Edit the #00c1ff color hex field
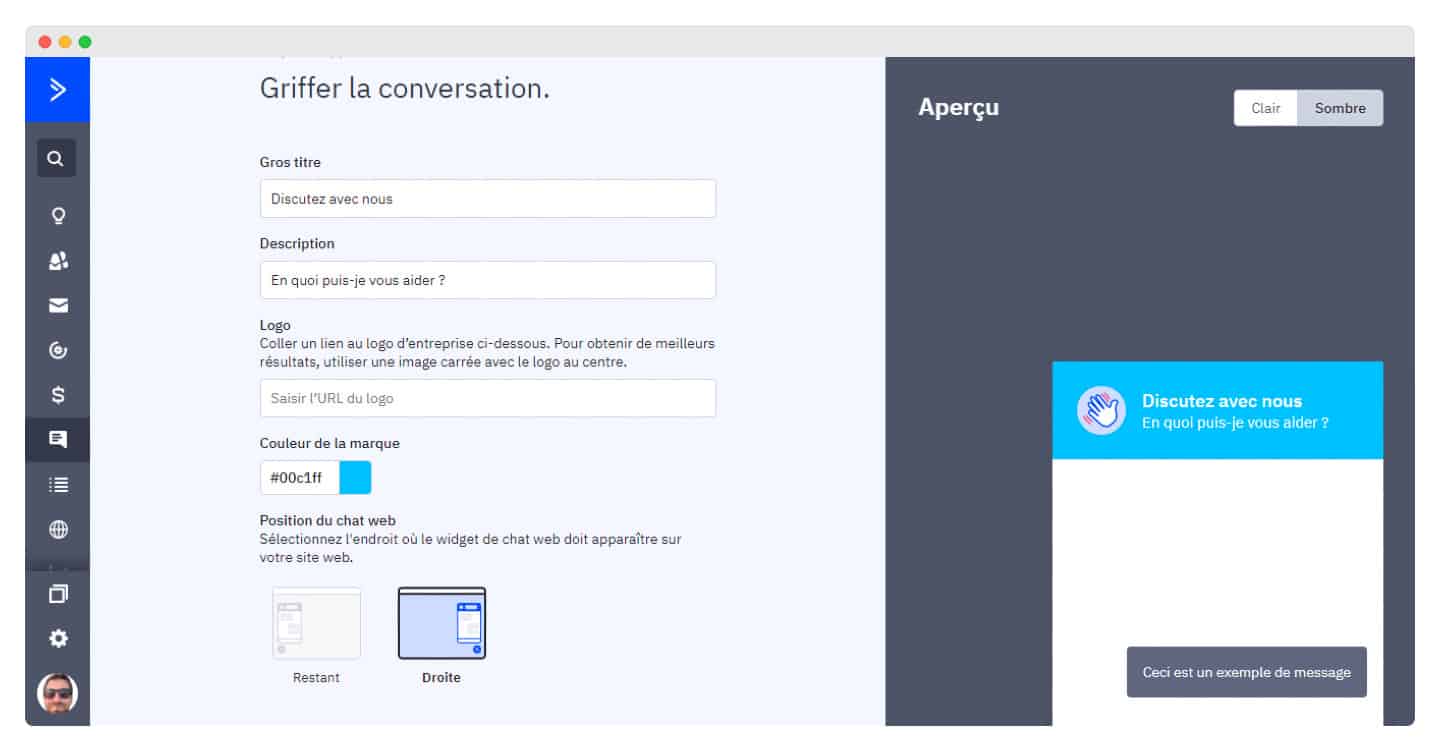1440x751 pixels. click(x=300, y=477)
